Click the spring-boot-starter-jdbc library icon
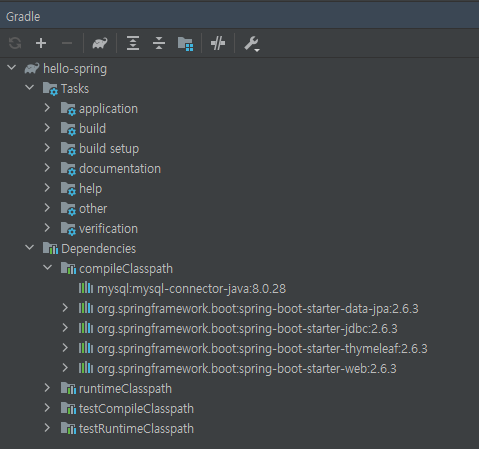479x449 pixels. tap(86, 328)
